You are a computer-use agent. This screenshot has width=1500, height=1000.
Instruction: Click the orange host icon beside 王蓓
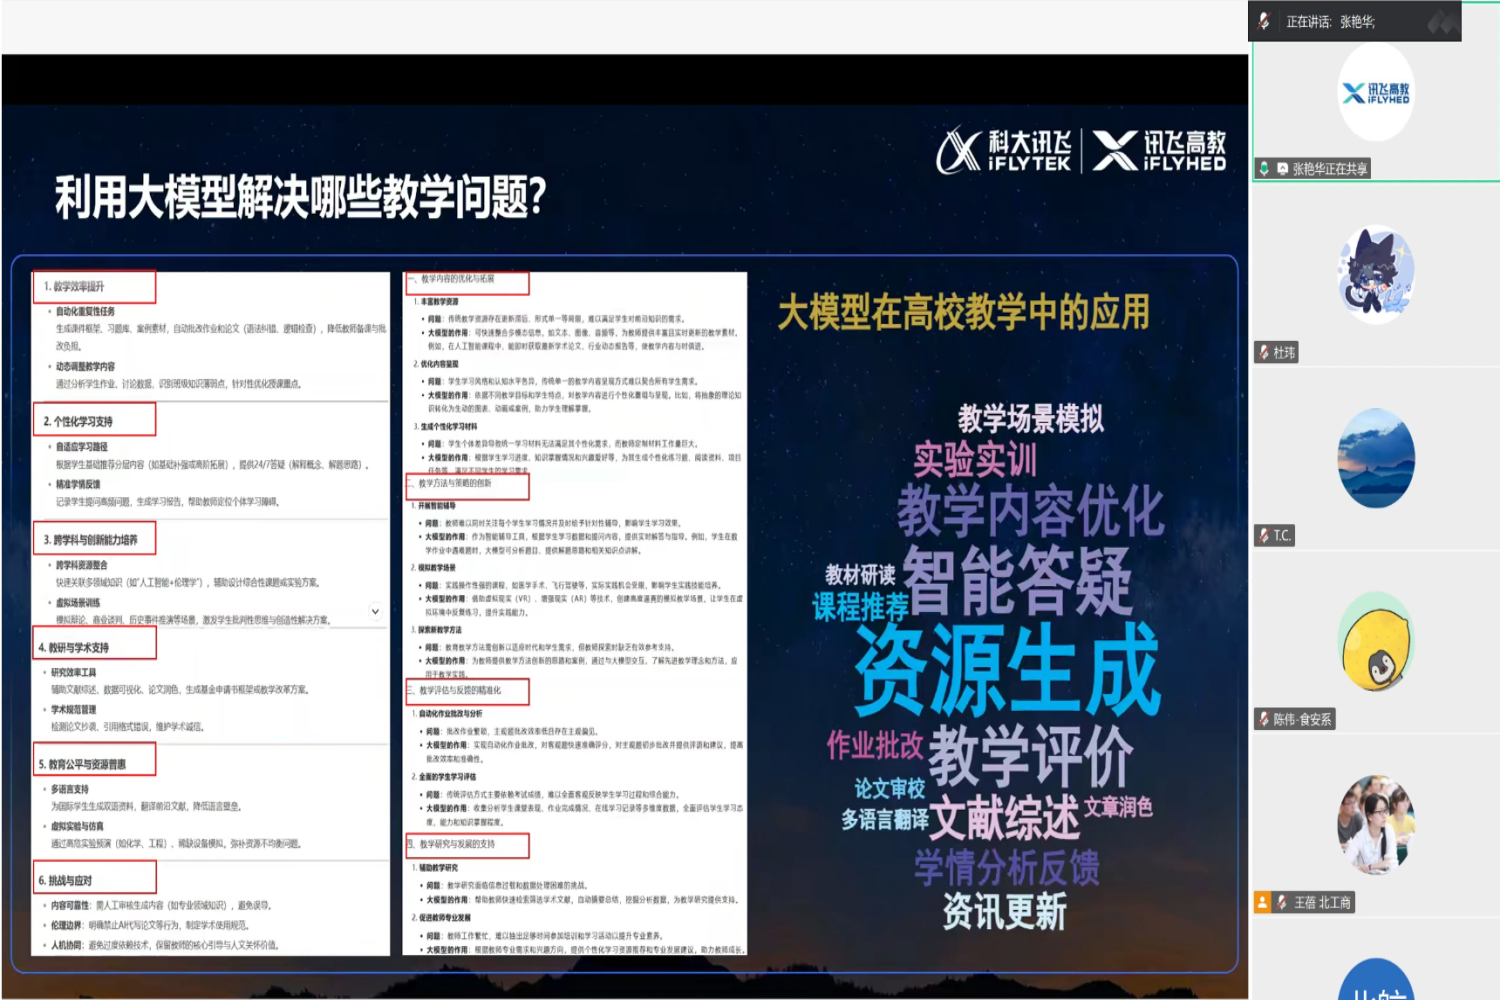pyautogui.click(x=1263, y=902)
